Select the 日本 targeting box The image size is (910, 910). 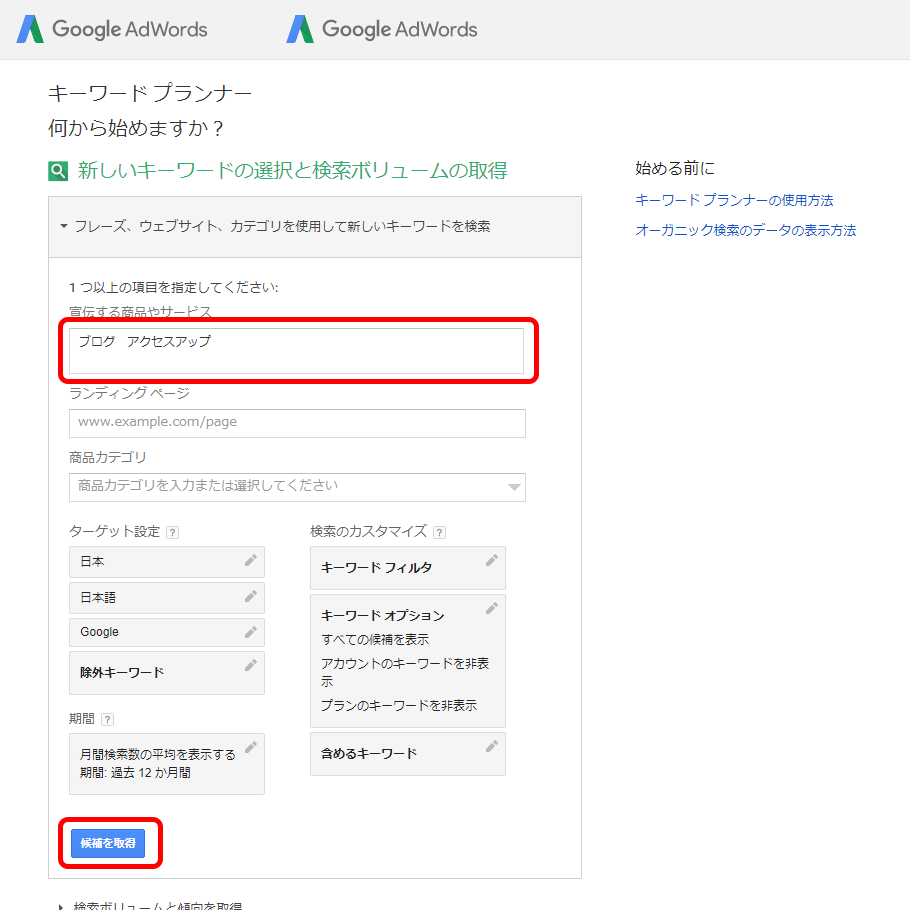coord(167,562)
